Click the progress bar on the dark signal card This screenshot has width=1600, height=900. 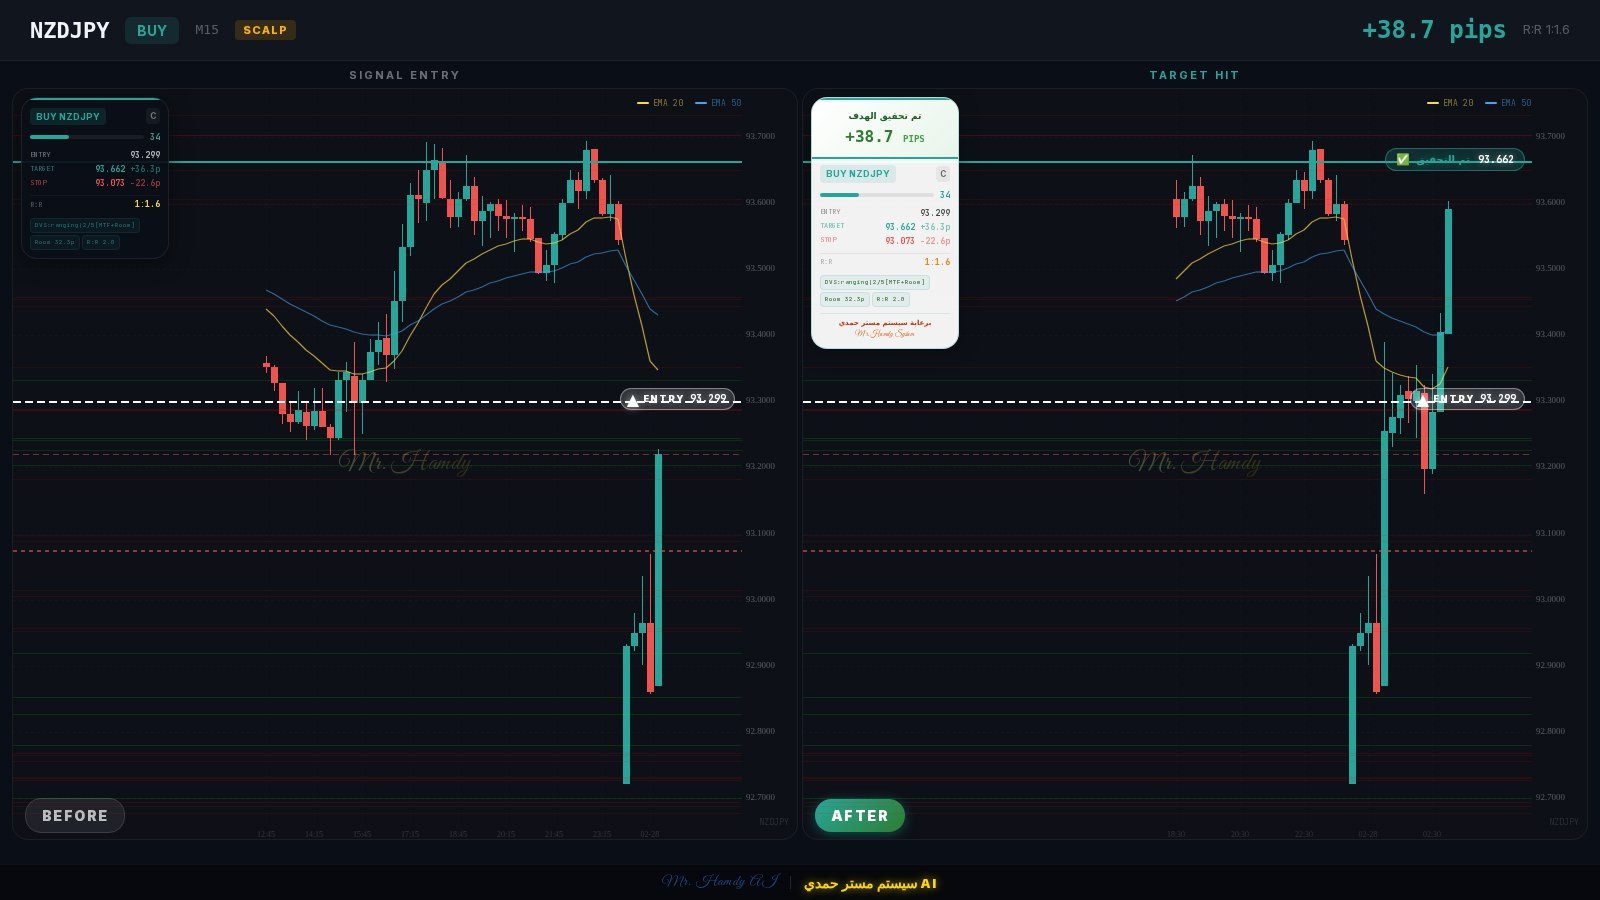pyautogui.click(x=86, y=137)
